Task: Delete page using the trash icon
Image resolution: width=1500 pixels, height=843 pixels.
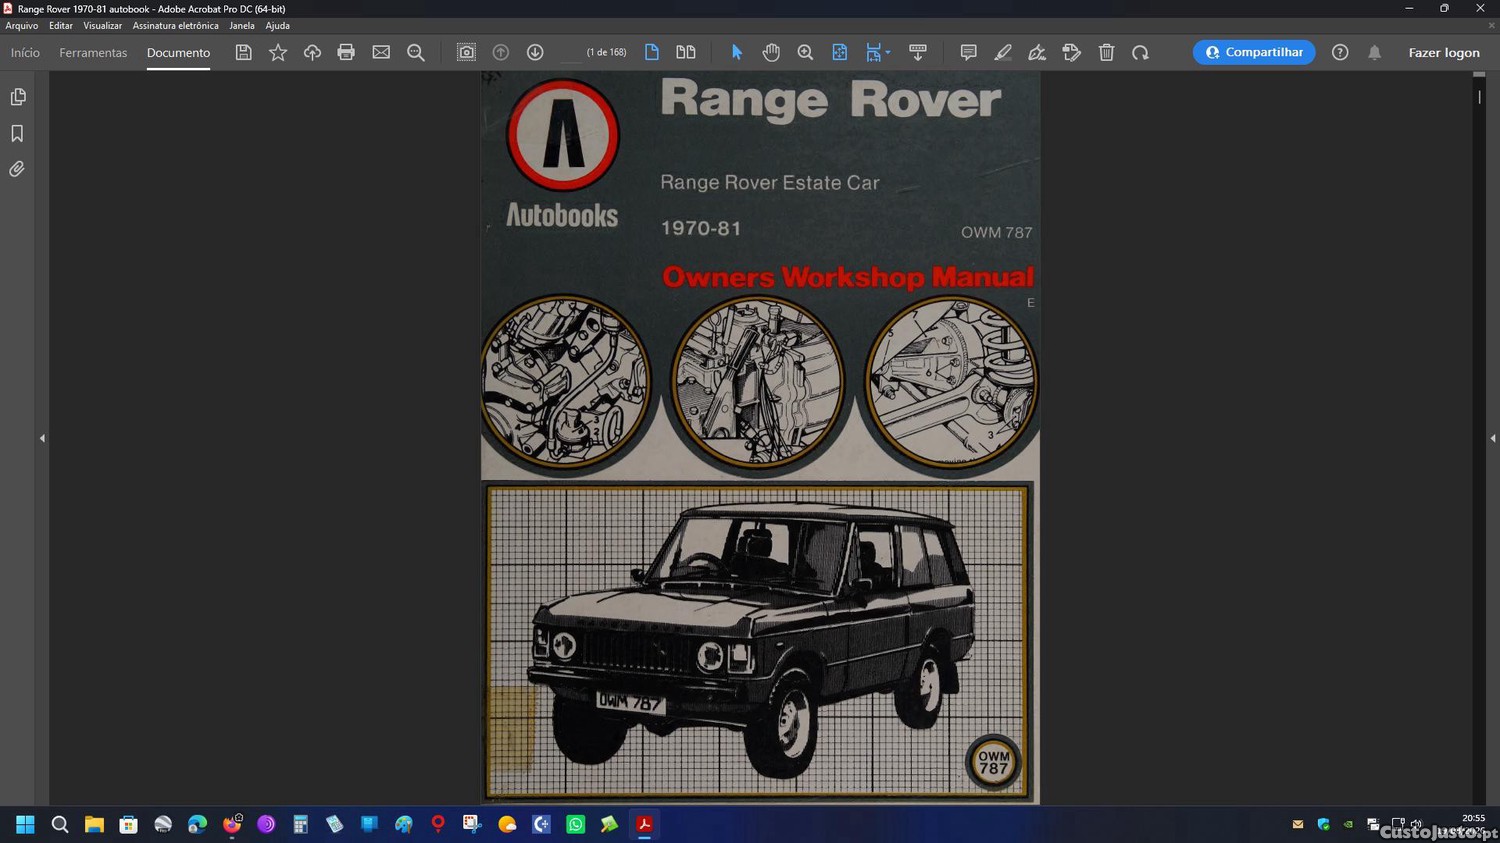Action: (x=1106, y=52)
